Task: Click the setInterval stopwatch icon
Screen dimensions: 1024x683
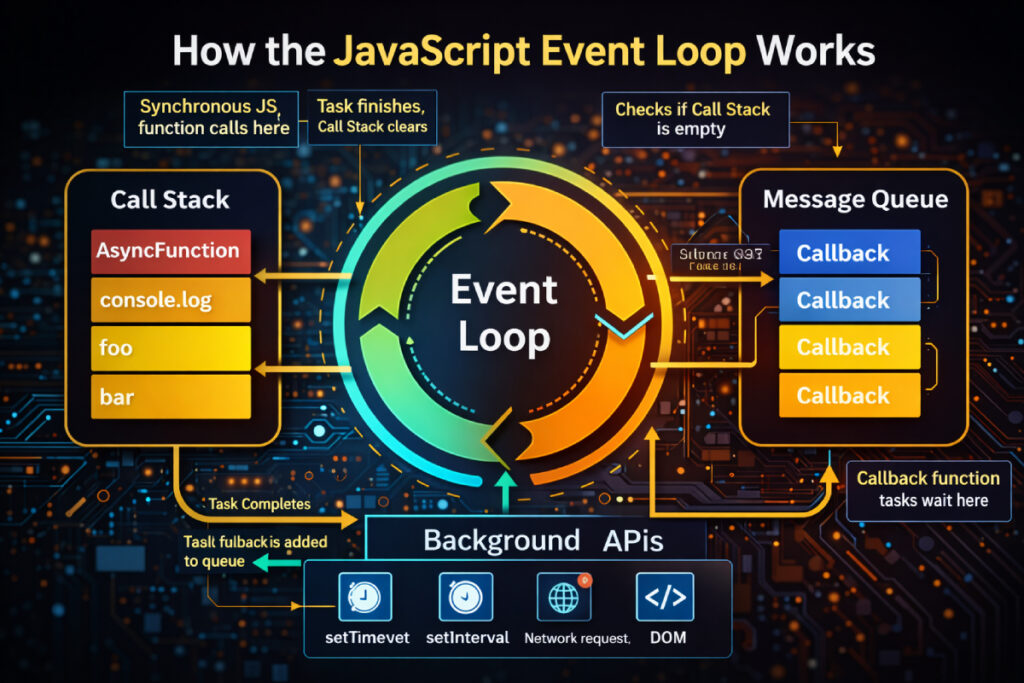Action: [466, 596]
